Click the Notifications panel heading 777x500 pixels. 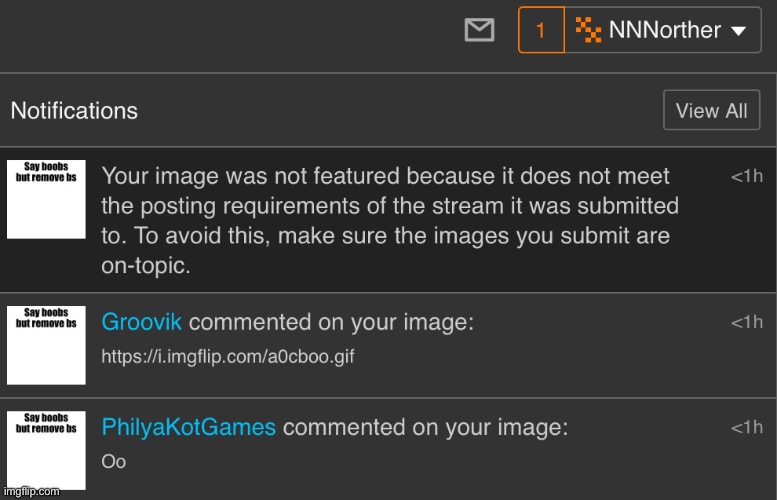[74, 110]
